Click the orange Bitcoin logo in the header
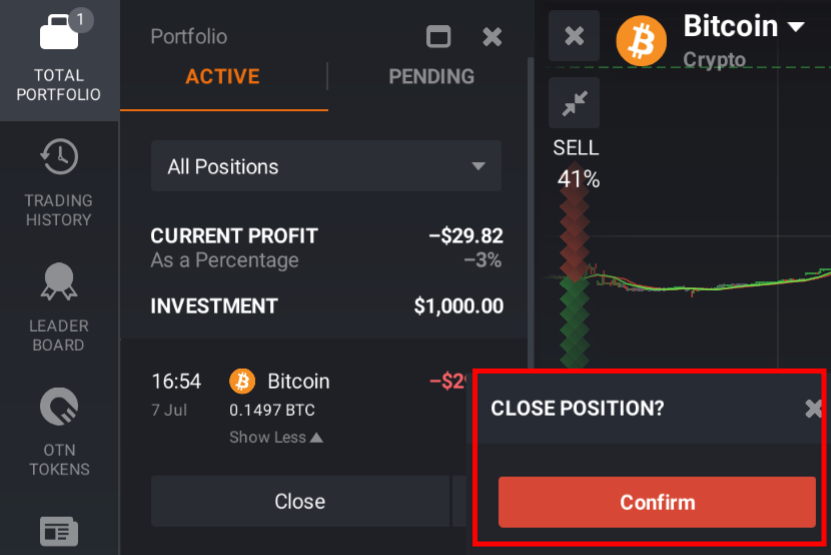Screen dimensions: 831x555 [641, 41]
